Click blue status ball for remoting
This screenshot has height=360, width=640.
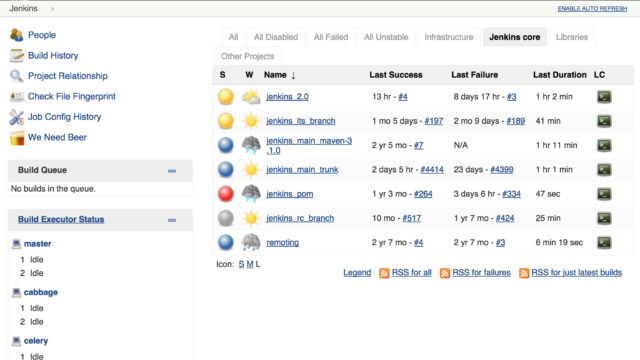(x=226, y=242)
